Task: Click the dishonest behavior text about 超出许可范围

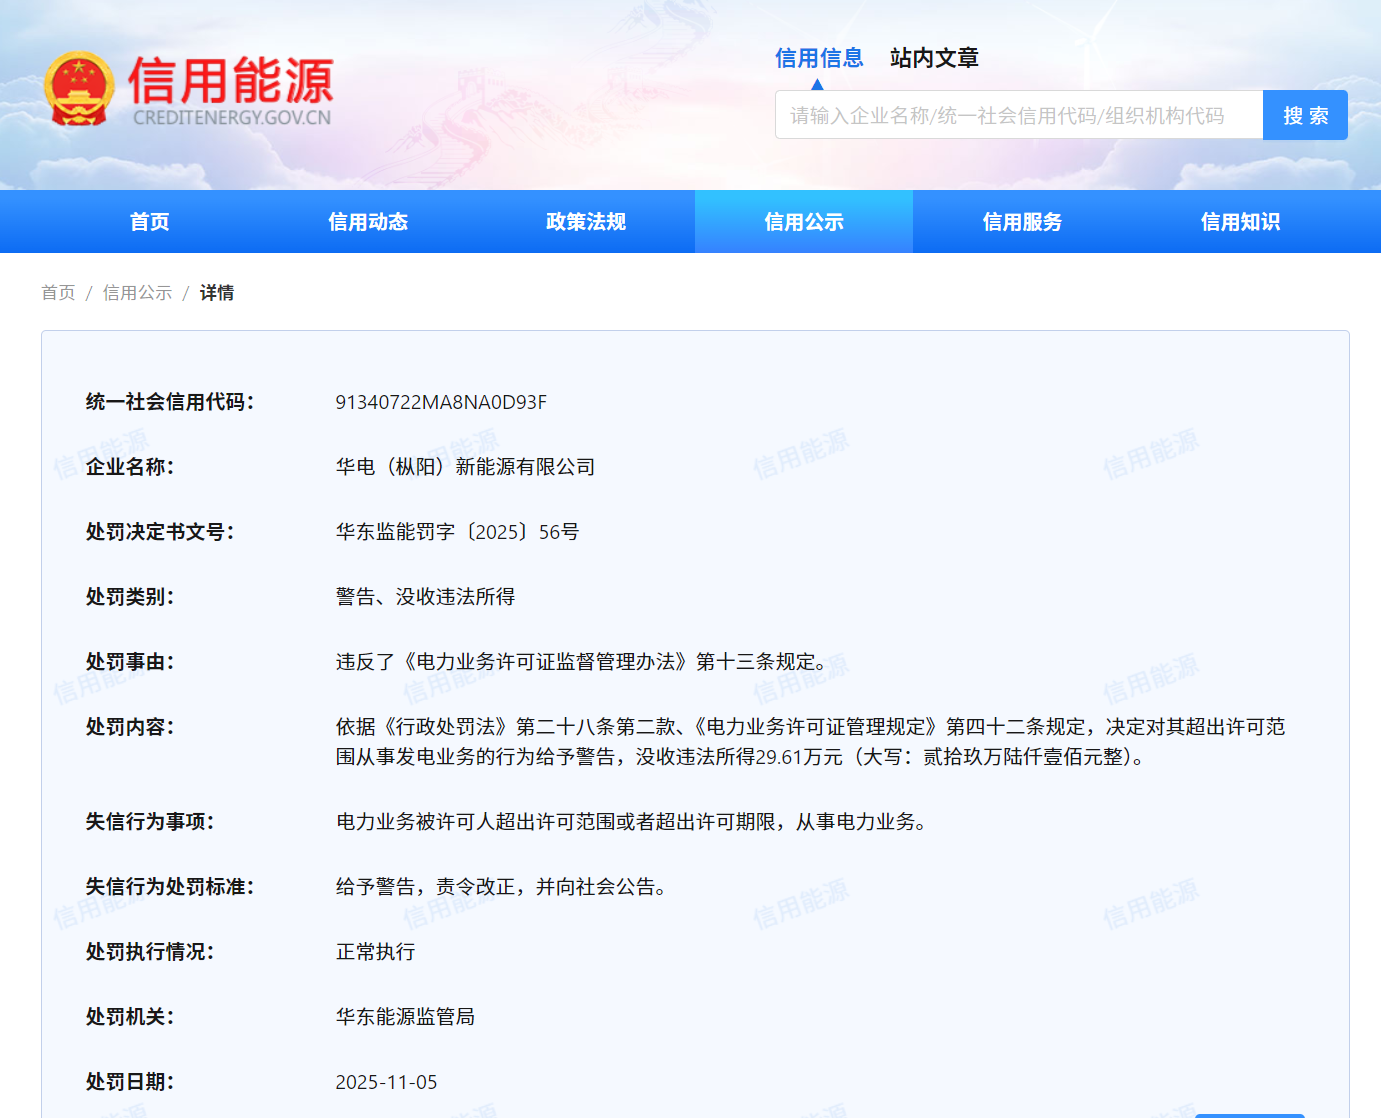Action: pyautogui.click(x=632, y=822)
